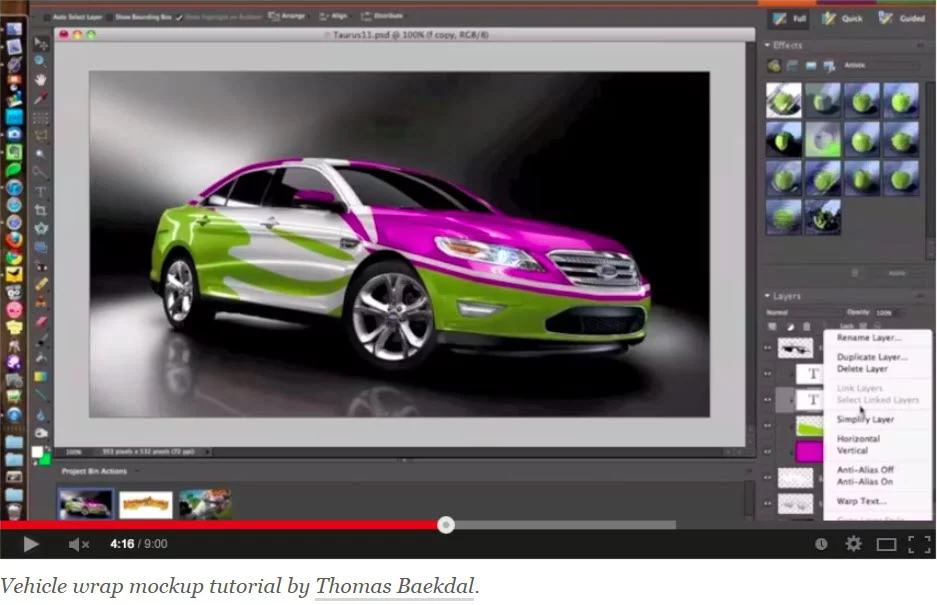937x605 pixels.
Task: Show Layer Styles in the Effects panel
Action: (792, 66)
